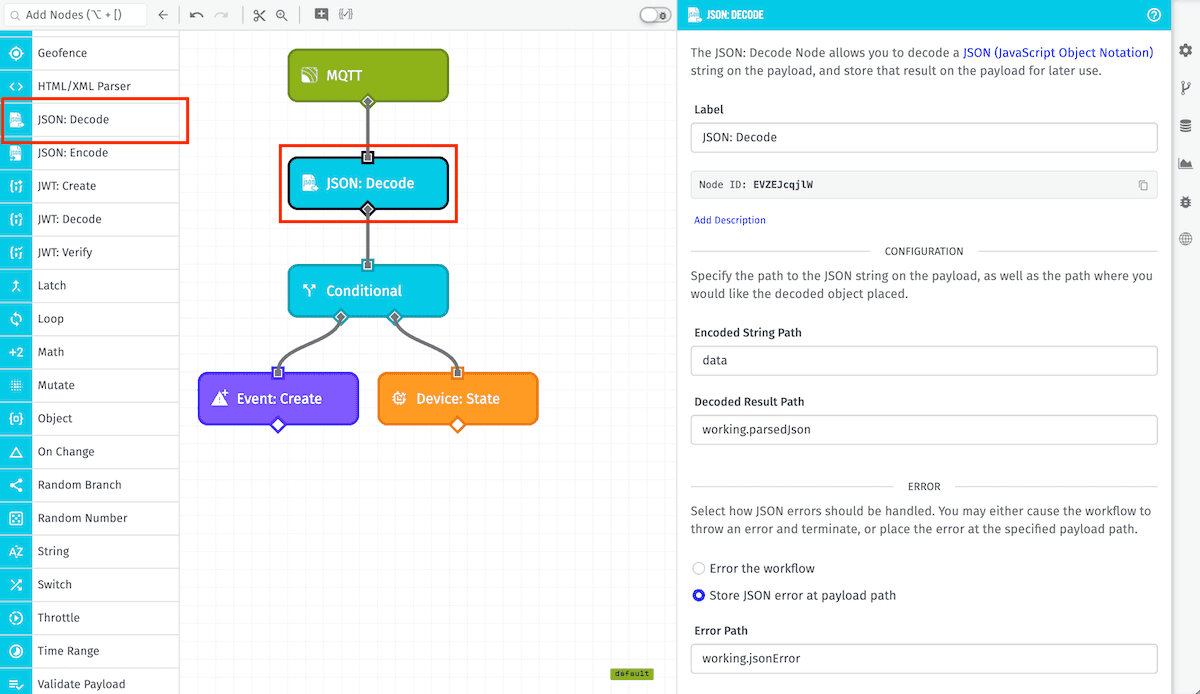Click the Encoded String Path field
1200x694 pixels.
(923, 360)
